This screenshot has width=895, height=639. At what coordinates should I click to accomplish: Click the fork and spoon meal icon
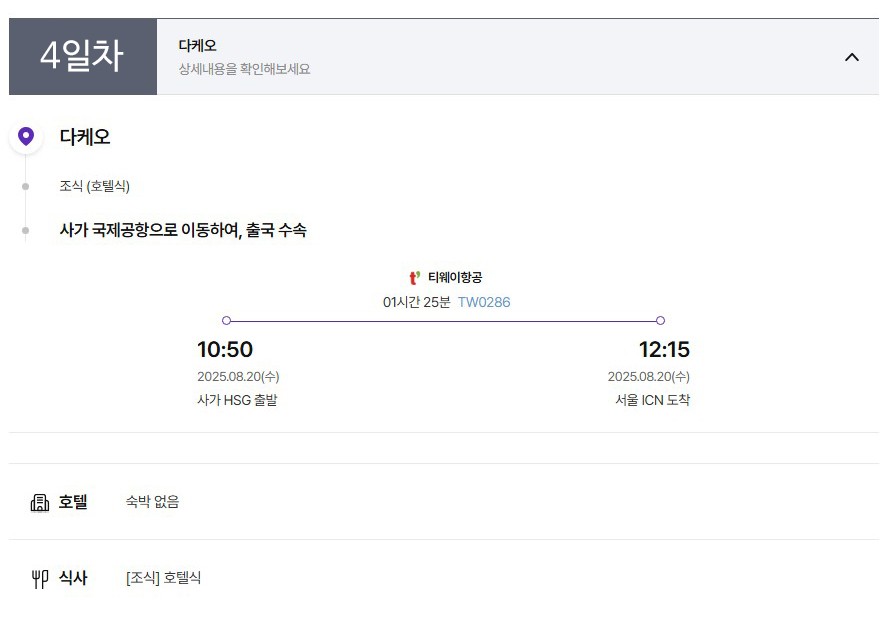click(x=39, y=578)
